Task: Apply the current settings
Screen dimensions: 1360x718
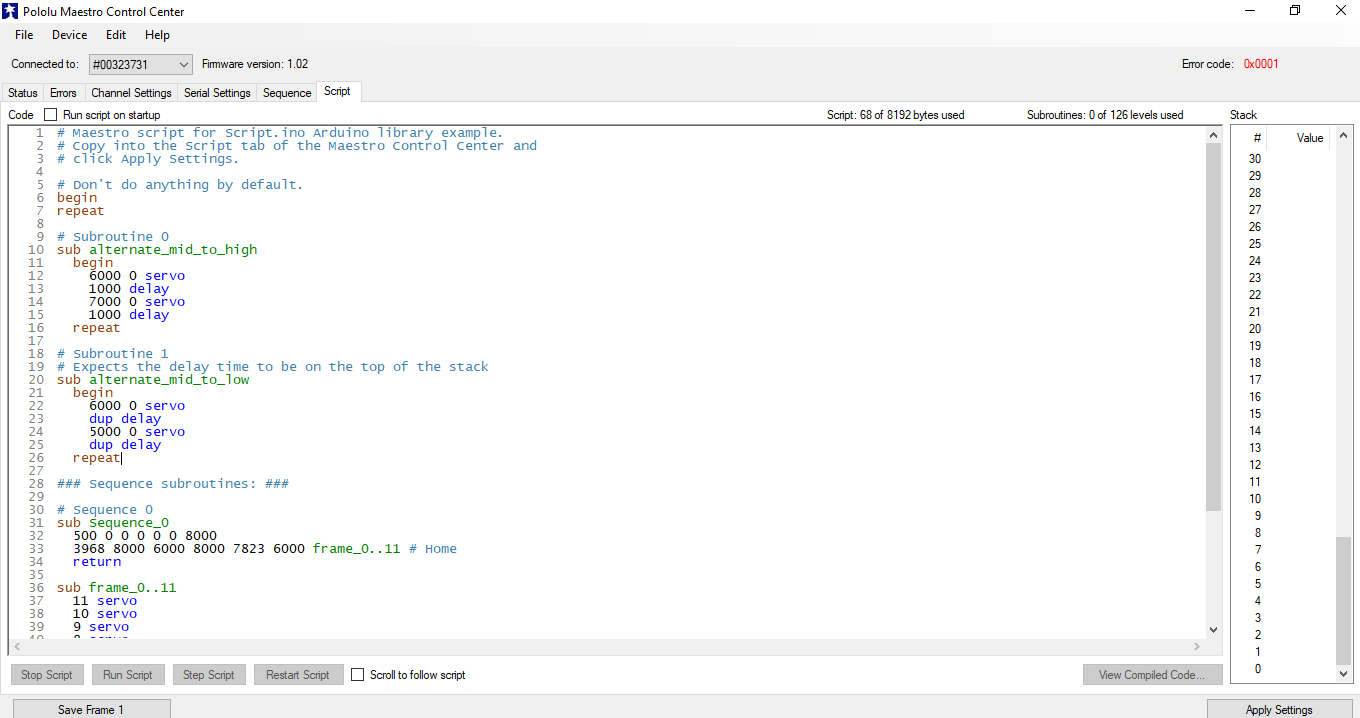Action: 1280,709
